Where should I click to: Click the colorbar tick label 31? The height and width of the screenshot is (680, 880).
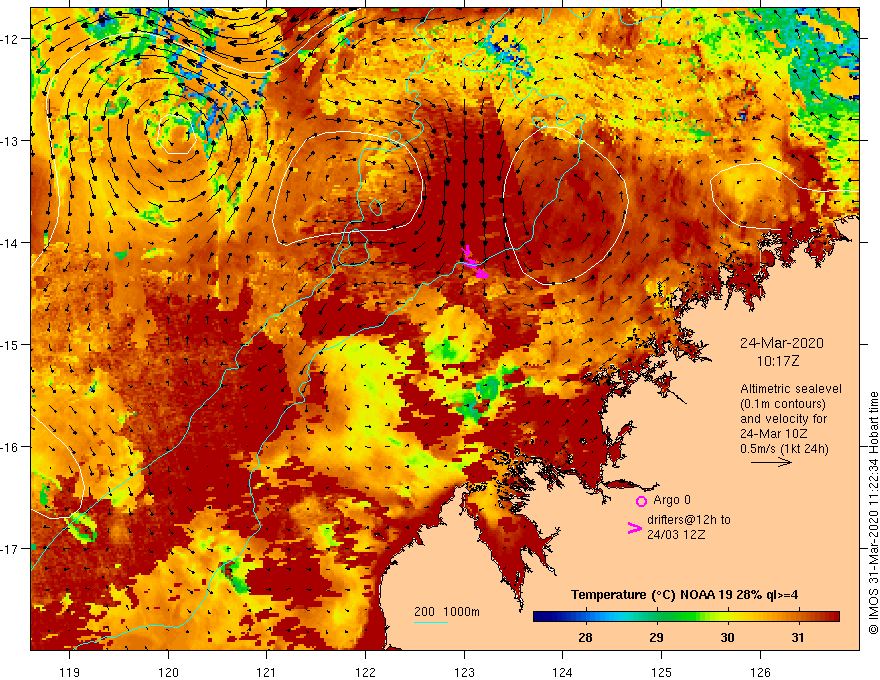click(798, 637)
